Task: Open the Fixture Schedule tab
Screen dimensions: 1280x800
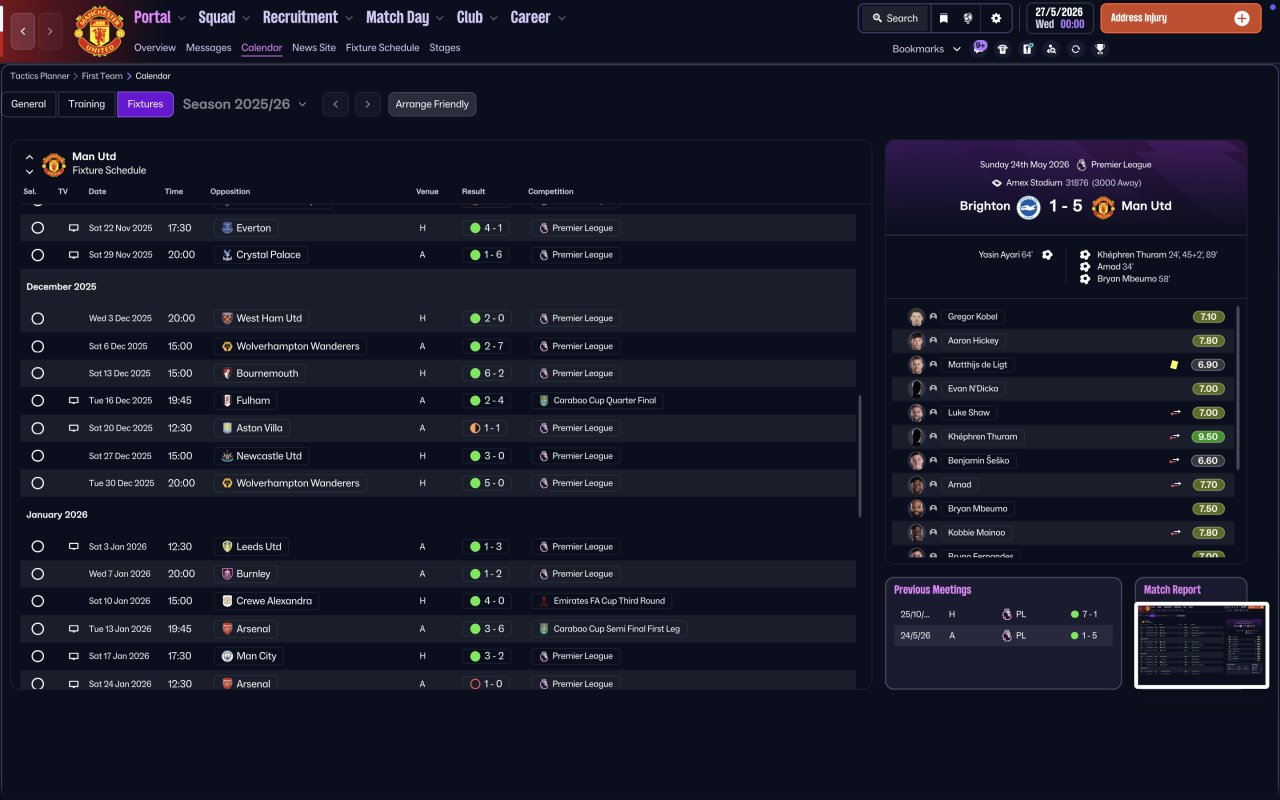Action: [x=383, y=48]
